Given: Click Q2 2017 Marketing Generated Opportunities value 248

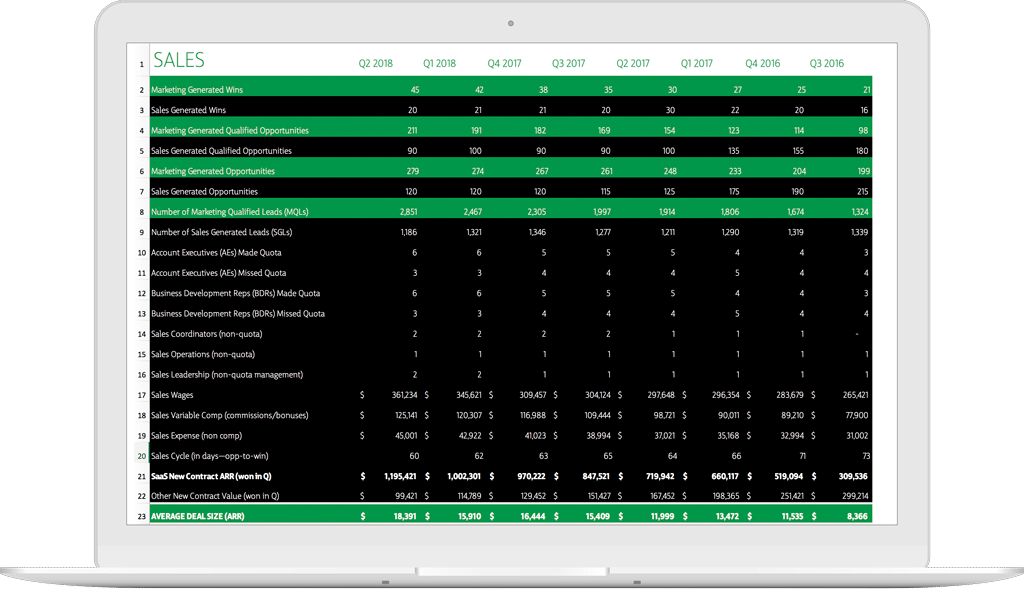Looking at the screenshot, I should pyautogui.click(x=669, y=171).
